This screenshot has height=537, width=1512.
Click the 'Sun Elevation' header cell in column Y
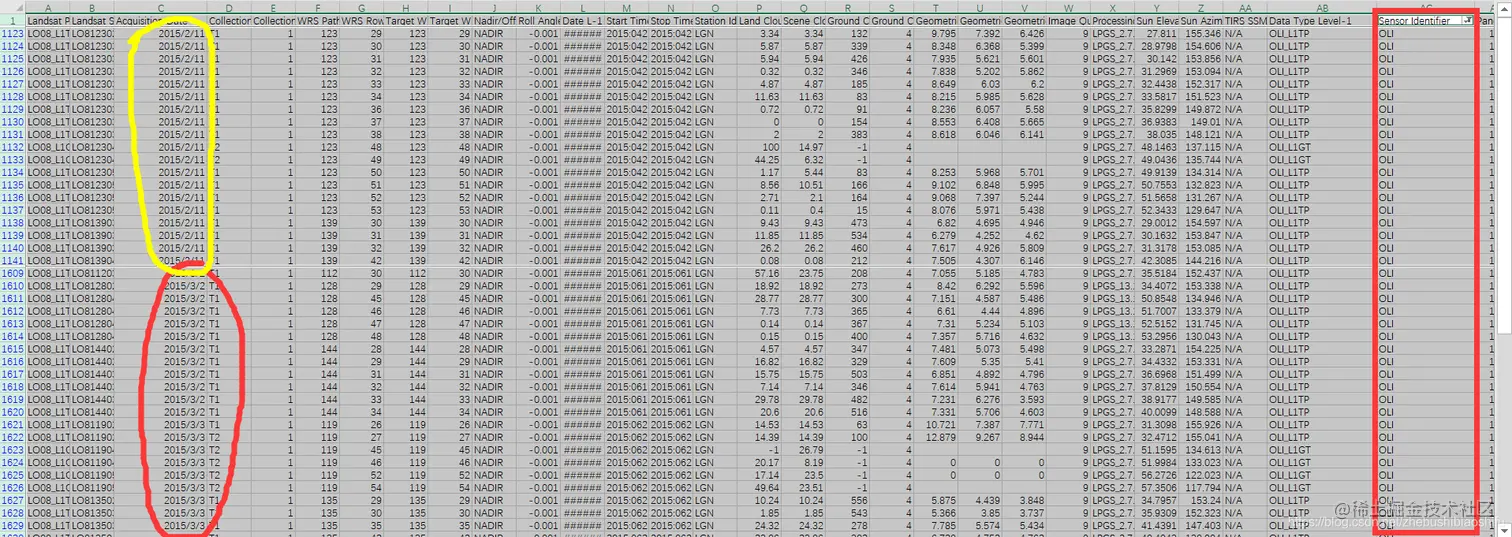[x=1156, y=20]
